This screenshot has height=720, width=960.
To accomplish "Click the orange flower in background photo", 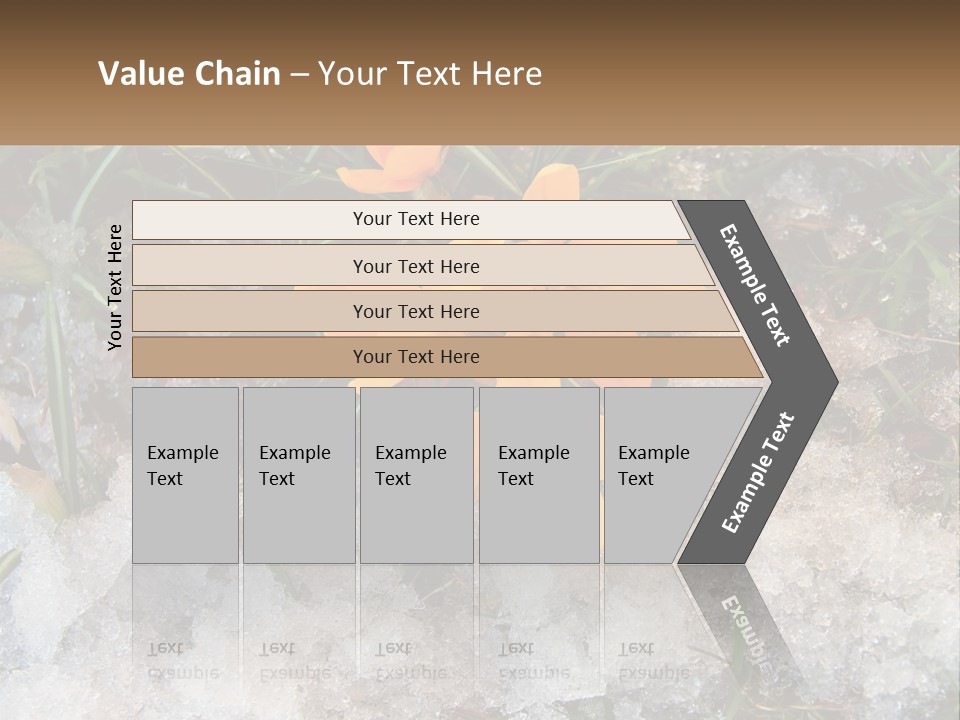I will click(391, 168).
